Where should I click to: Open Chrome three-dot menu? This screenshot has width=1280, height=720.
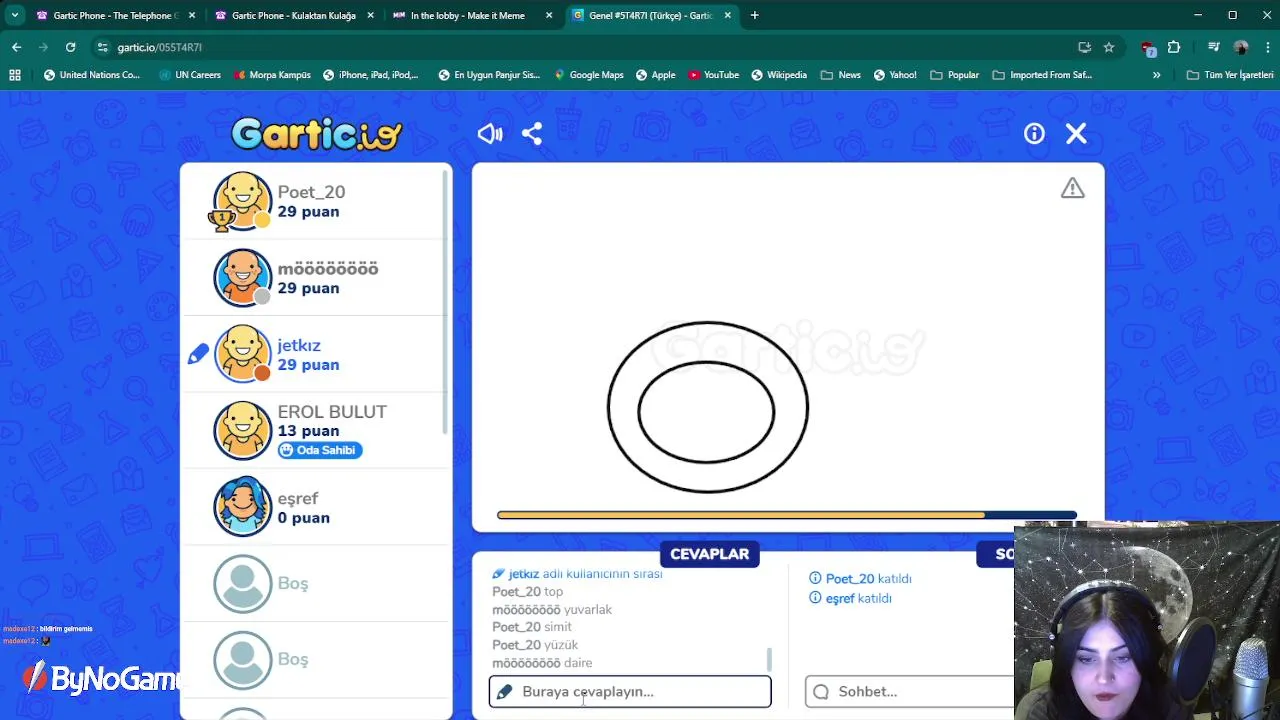[x=1267, y=47]
